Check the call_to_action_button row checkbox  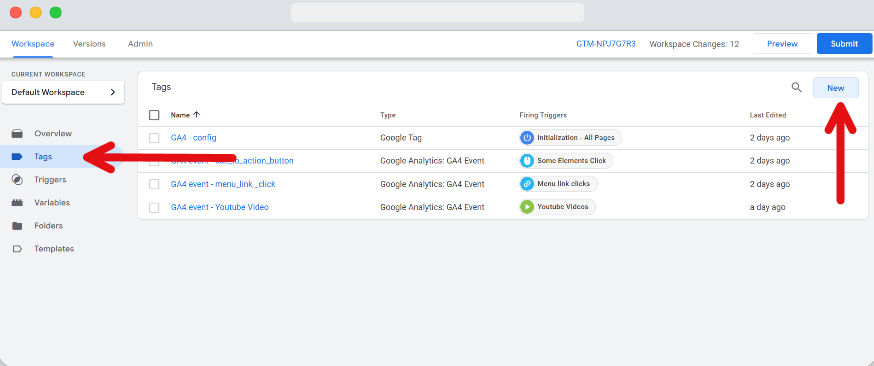154,161
